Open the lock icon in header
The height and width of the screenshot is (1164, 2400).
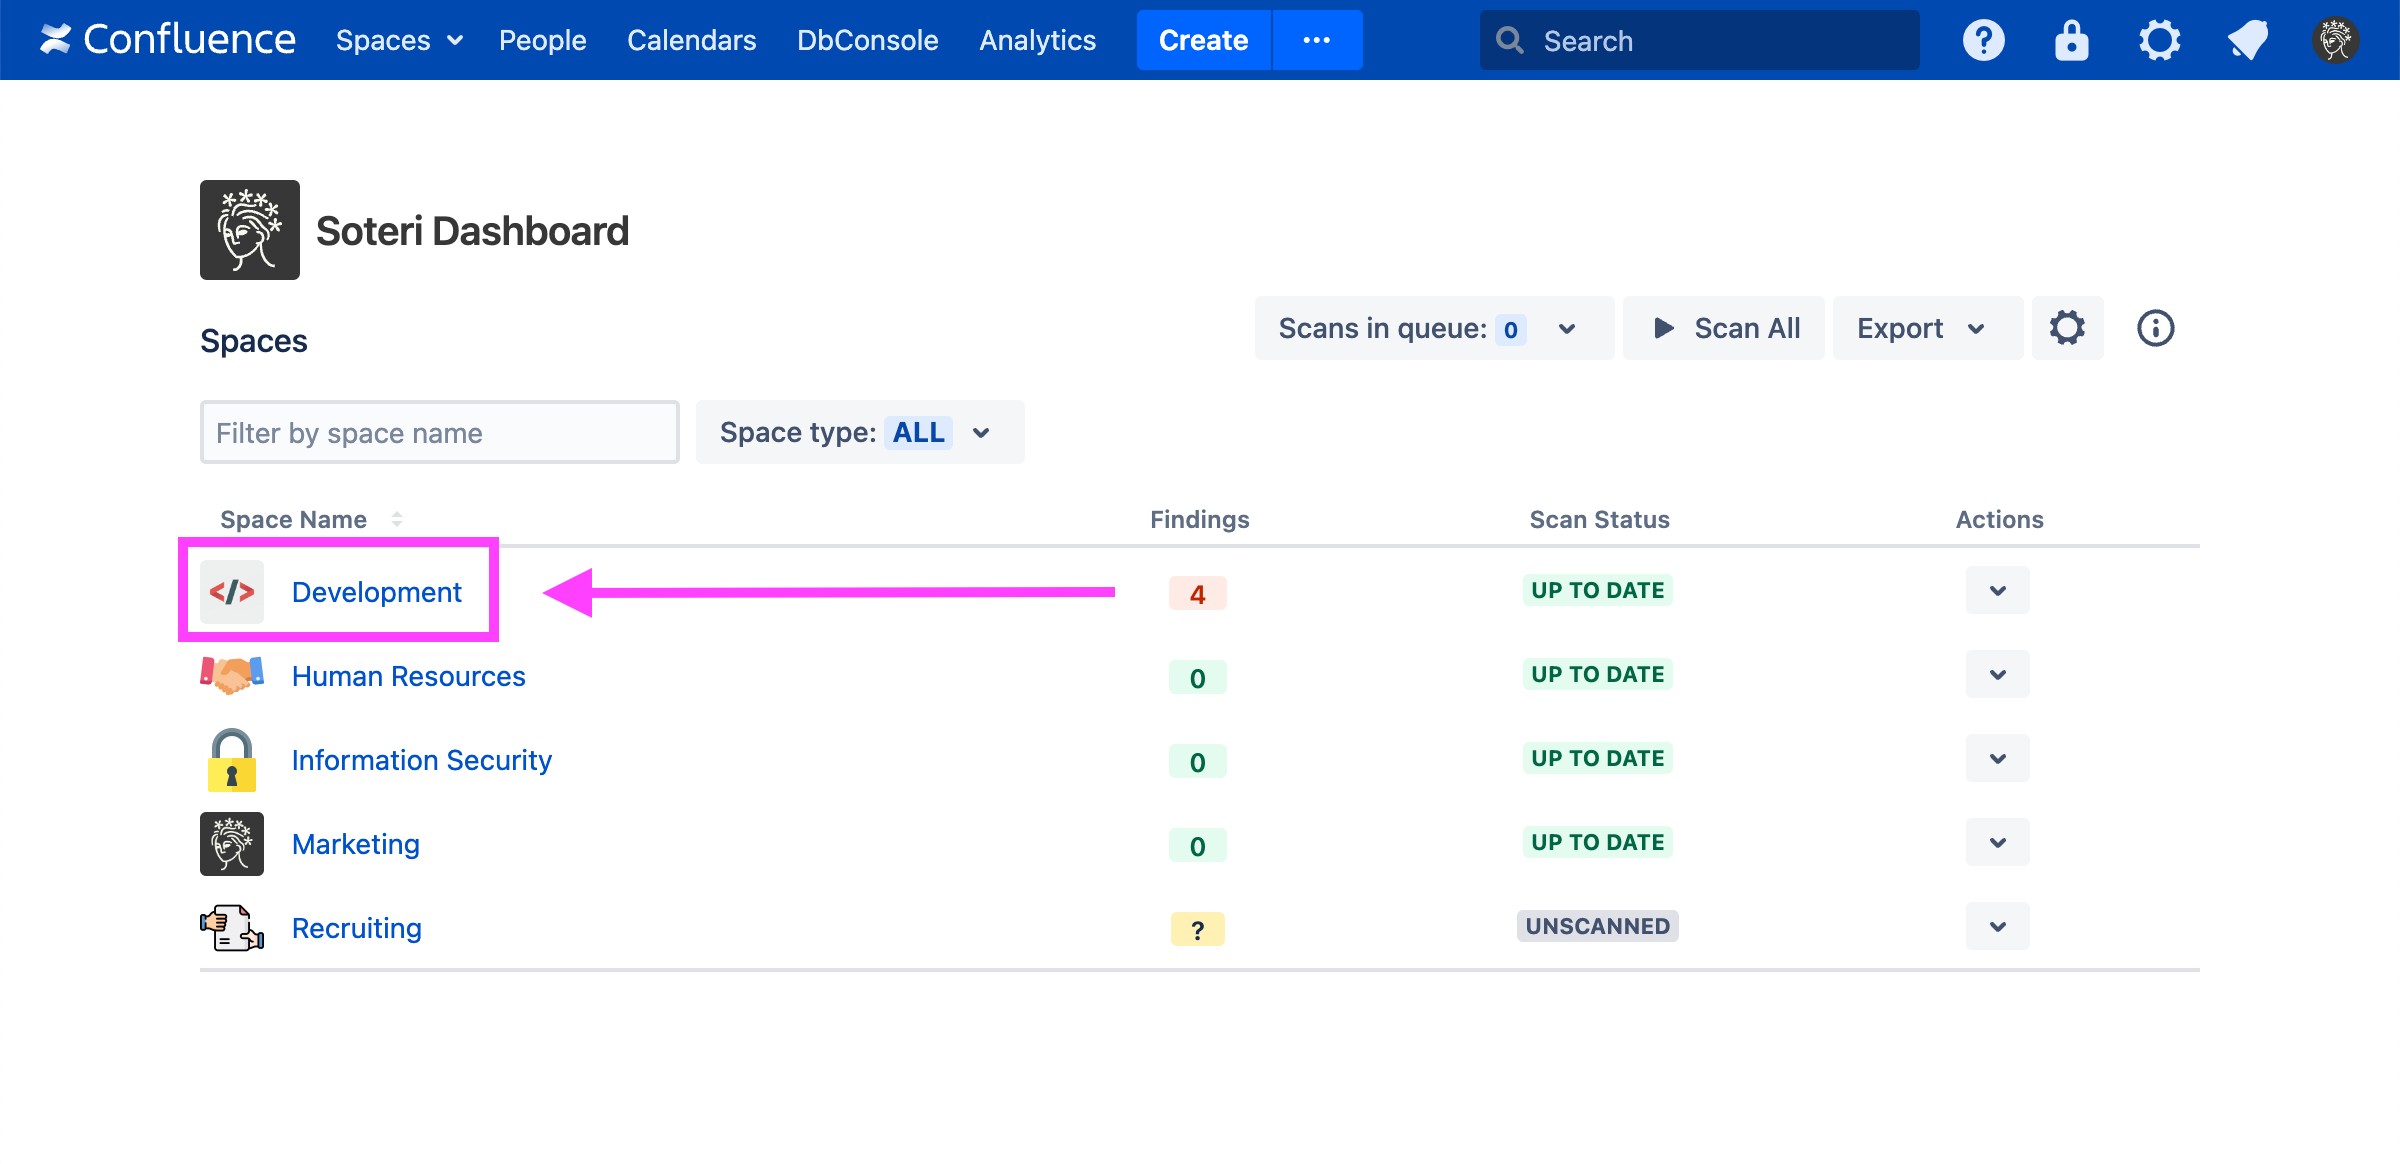pos(2071,41)
